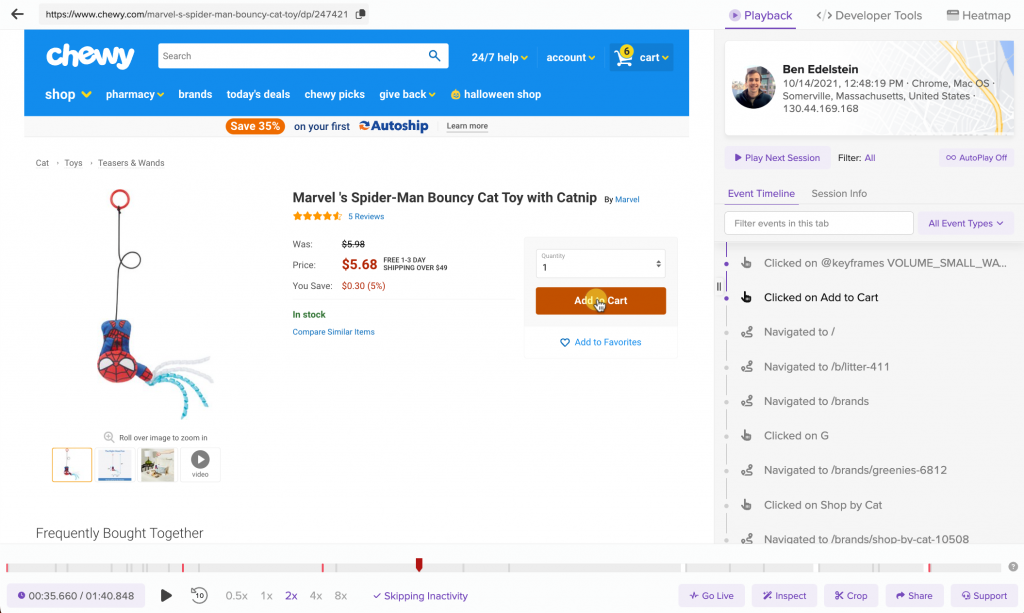
Task: Expand the shop menu in the Chewy navigation
Action: [x=68, y=94]
